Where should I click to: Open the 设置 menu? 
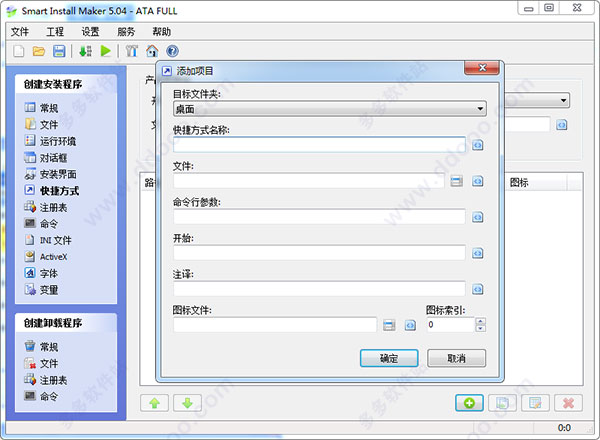point(91,31)
